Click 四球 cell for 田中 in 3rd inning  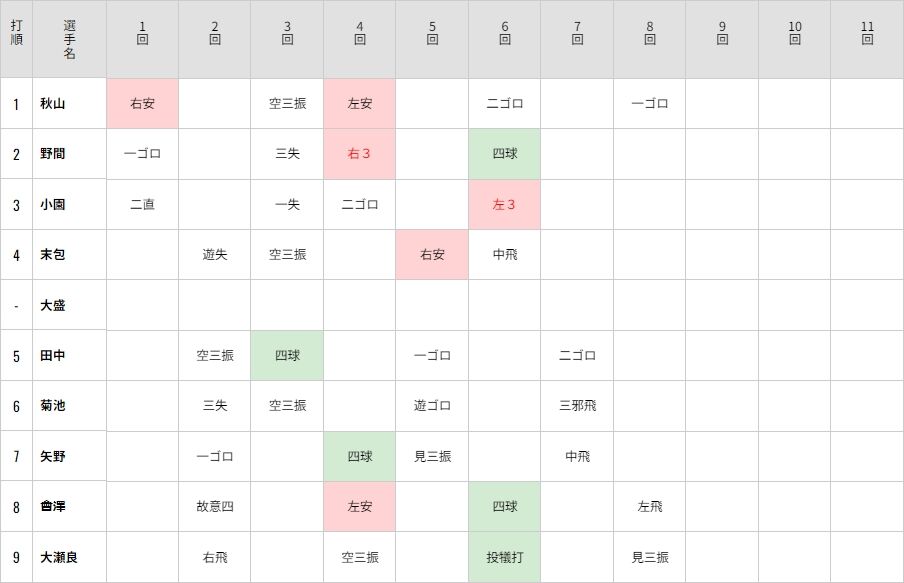point(287,356)
